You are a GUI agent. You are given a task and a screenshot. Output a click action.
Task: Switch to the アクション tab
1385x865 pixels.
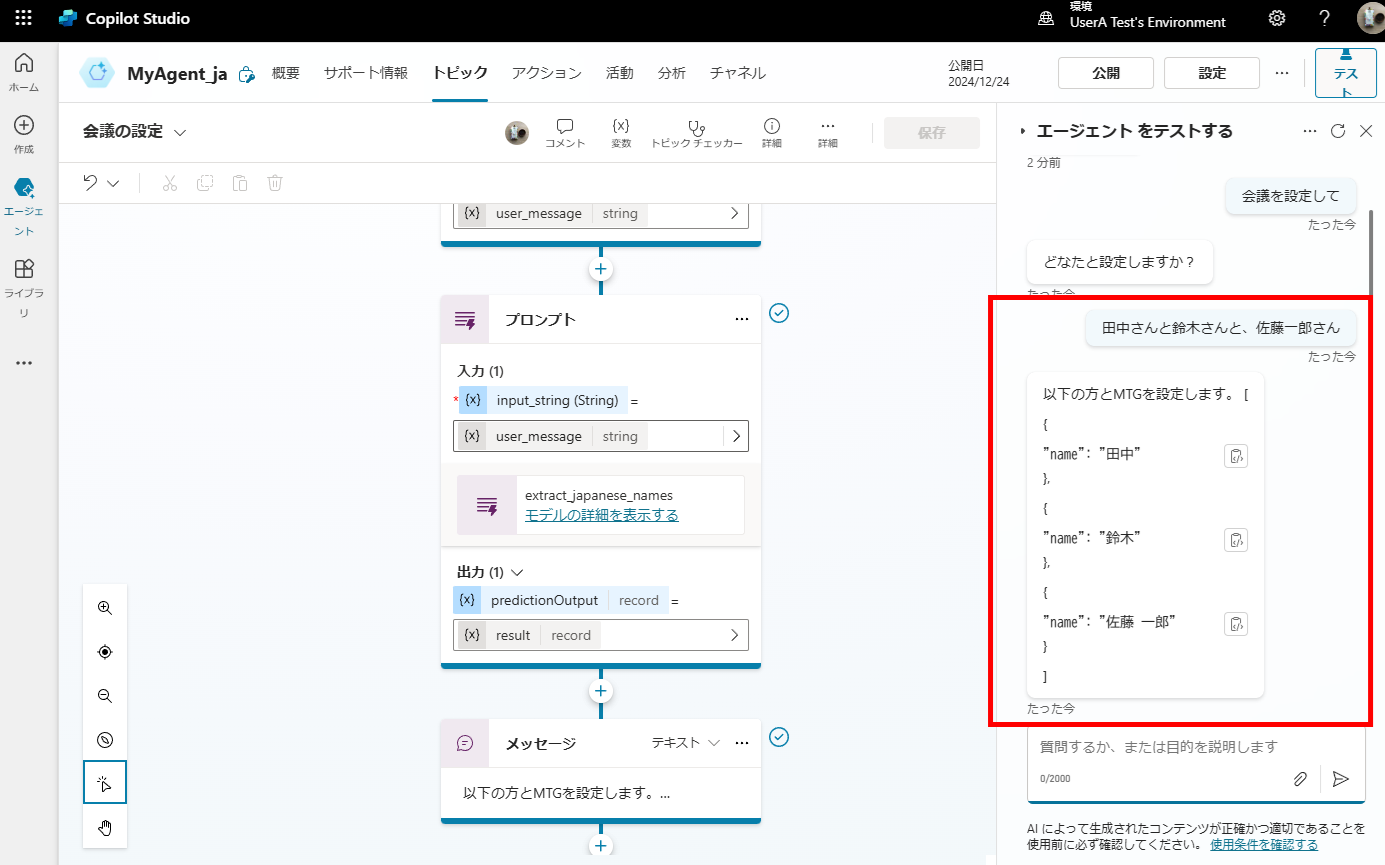point(546,73)
